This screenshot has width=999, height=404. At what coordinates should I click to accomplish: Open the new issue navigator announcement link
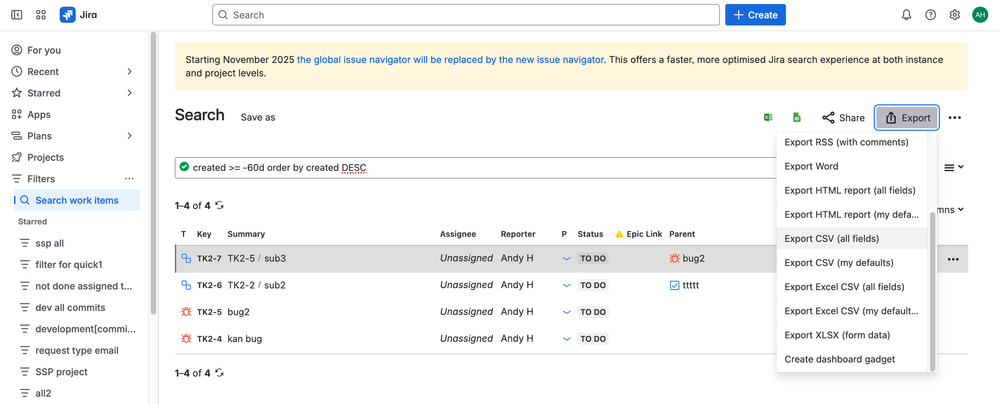click(x=450, y=60)
